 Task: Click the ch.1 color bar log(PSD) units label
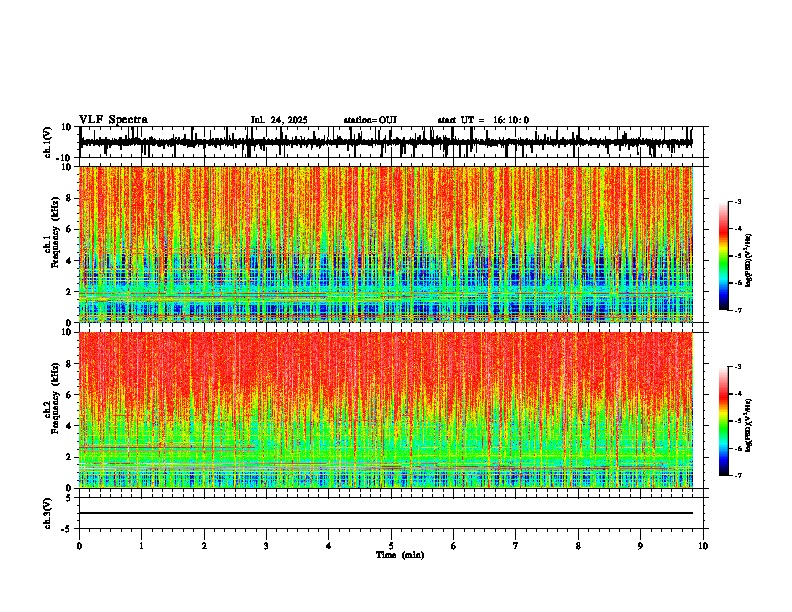(x=749, y=261)
